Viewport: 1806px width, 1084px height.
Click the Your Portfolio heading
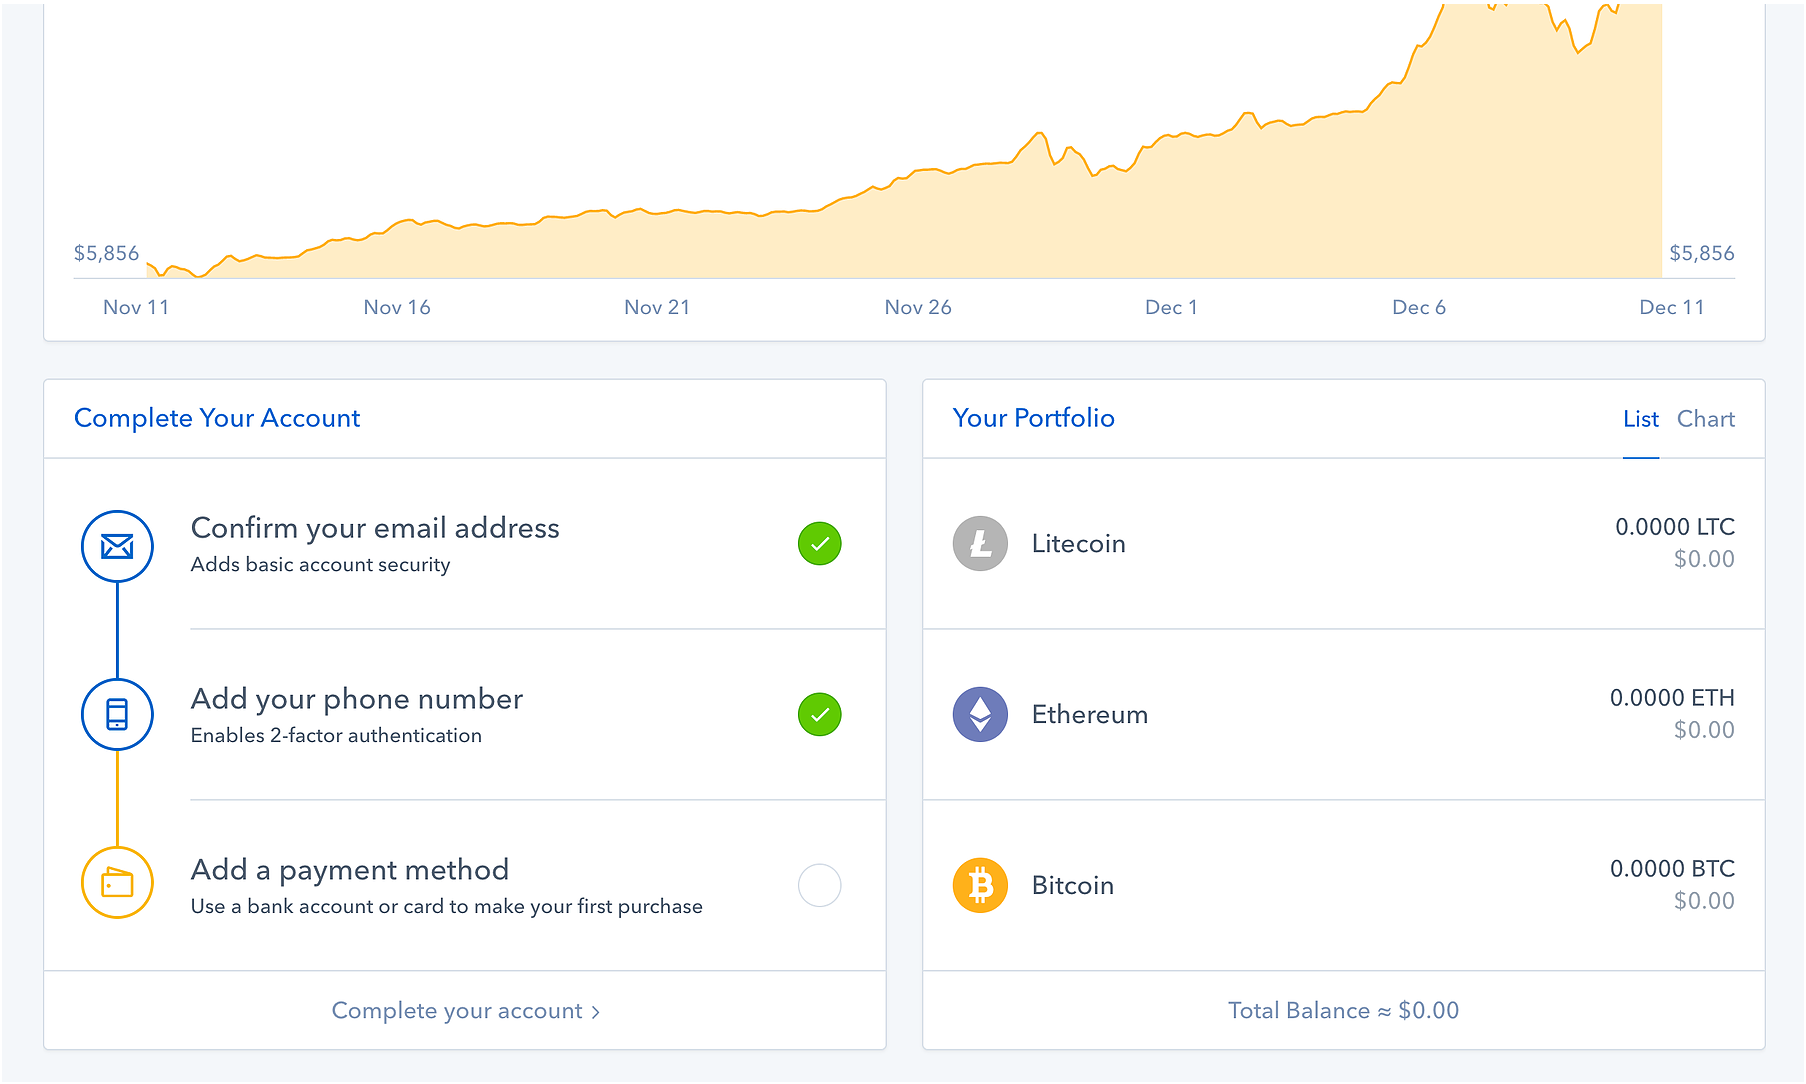tap(1033, 418)
